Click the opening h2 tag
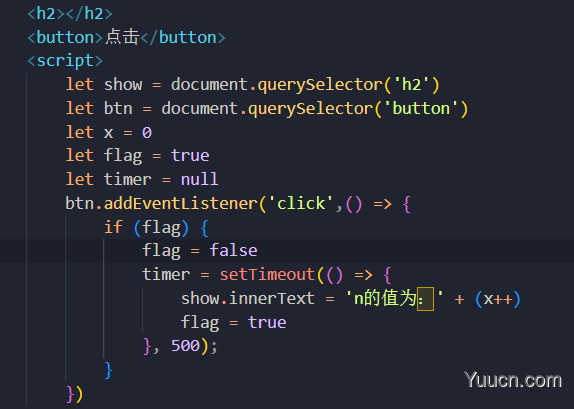 coord(46,14)
